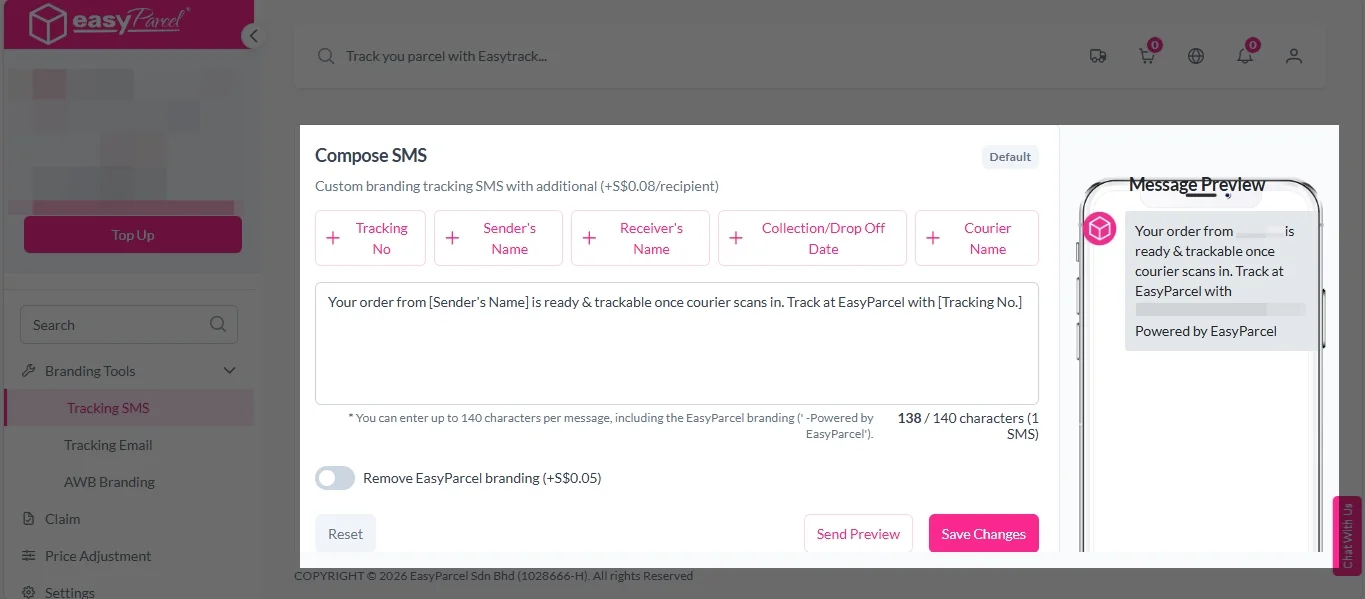Insert the Tracking No placeholder tag
Image resolution: width=1365 pixels, height=599 pixels.
click(370, 238)
